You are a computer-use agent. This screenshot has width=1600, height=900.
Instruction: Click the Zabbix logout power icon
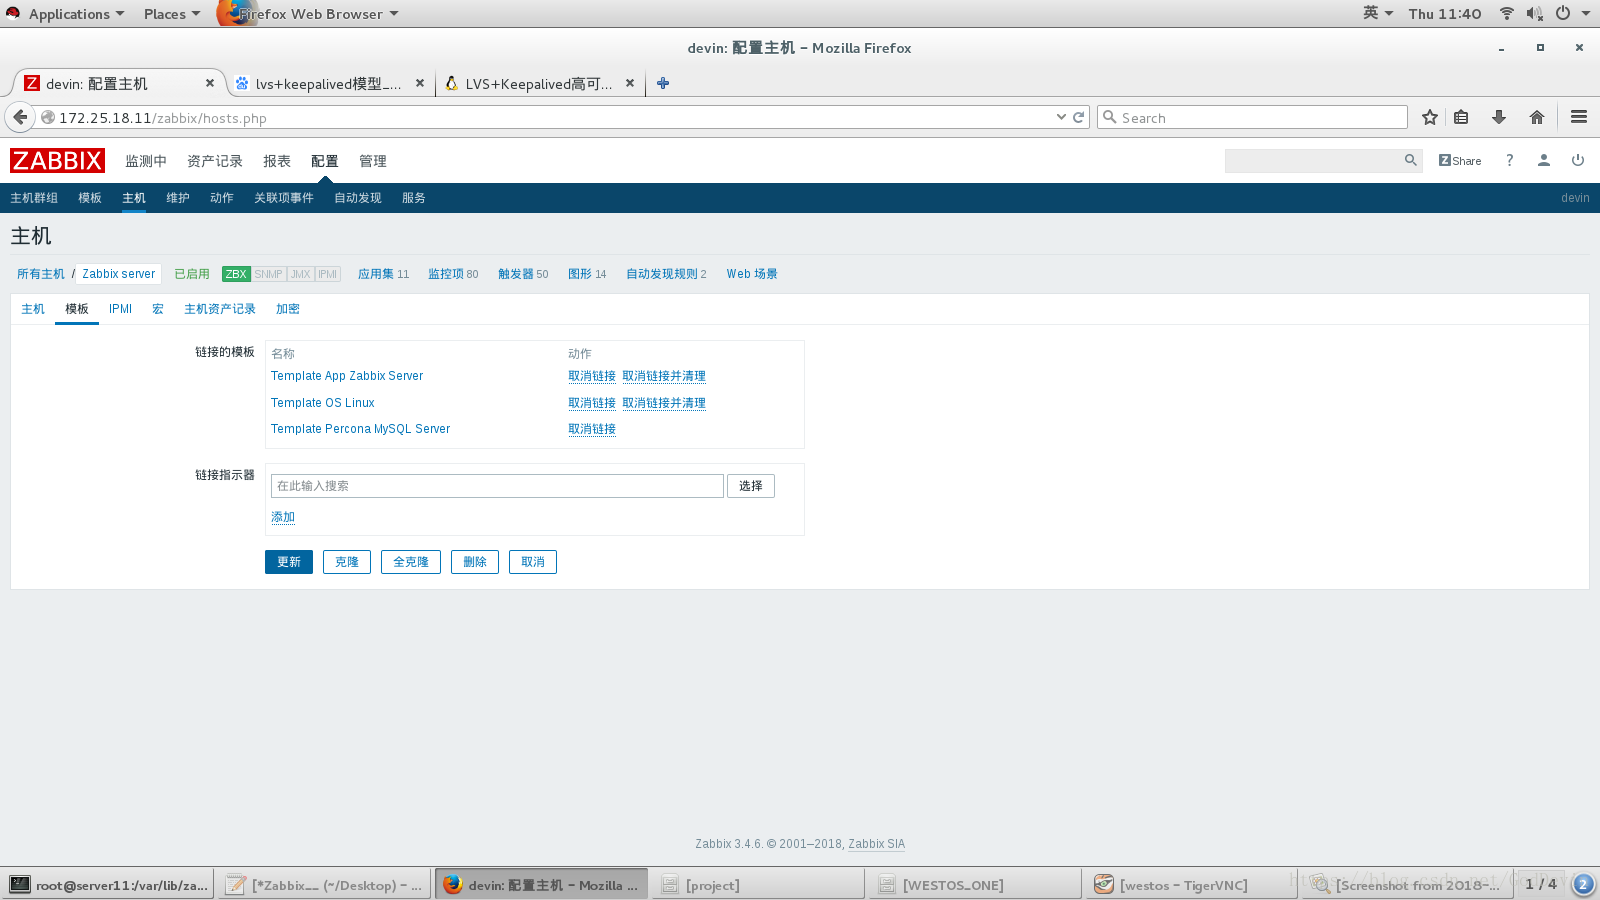(x=1578, y=160)
